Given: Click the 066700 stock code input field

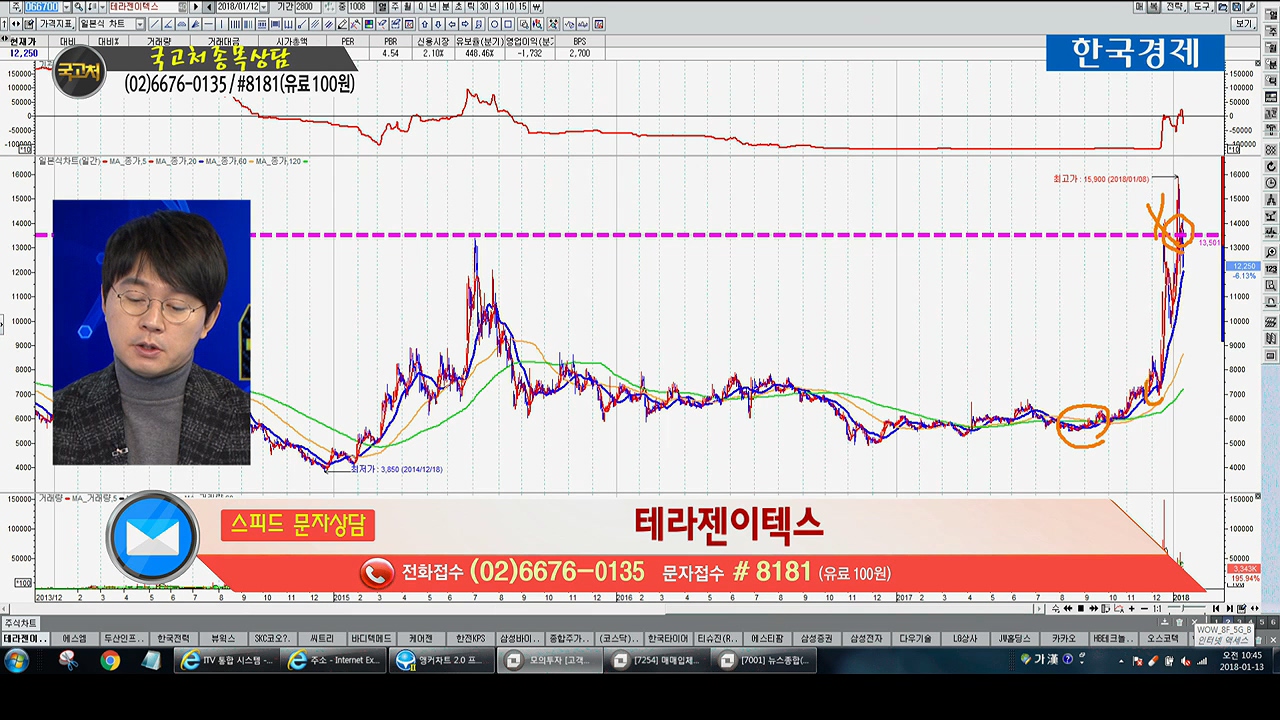Looking at the screenshot, I should pos(40,7).
